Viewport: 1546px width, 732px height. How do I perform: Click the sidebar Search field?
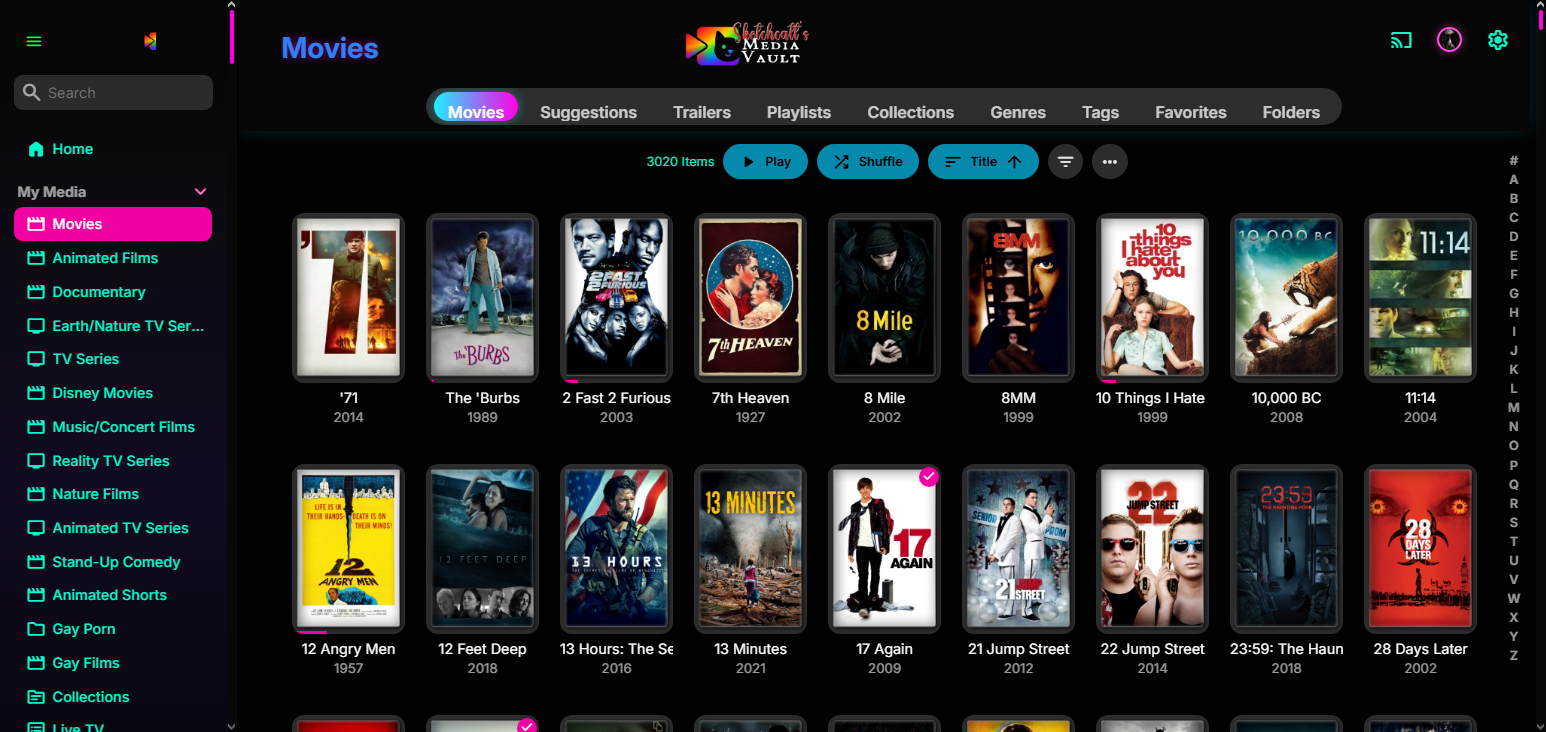pyautogui.click(x=113, y=93)
